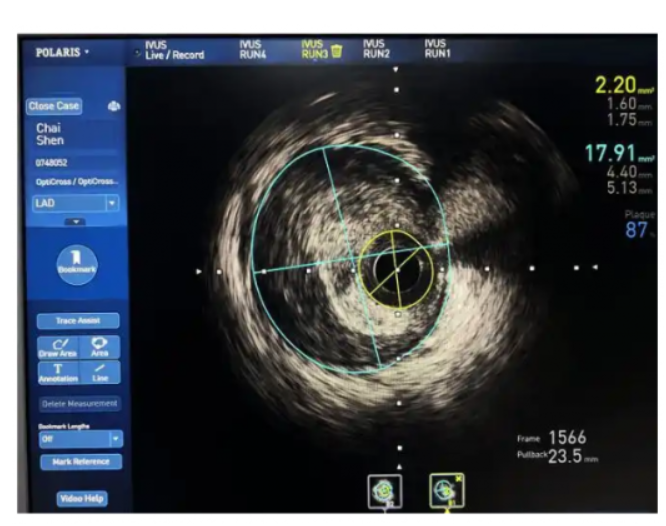Open Video Help
Screen dimensions: 666x526
click(82, 498)
